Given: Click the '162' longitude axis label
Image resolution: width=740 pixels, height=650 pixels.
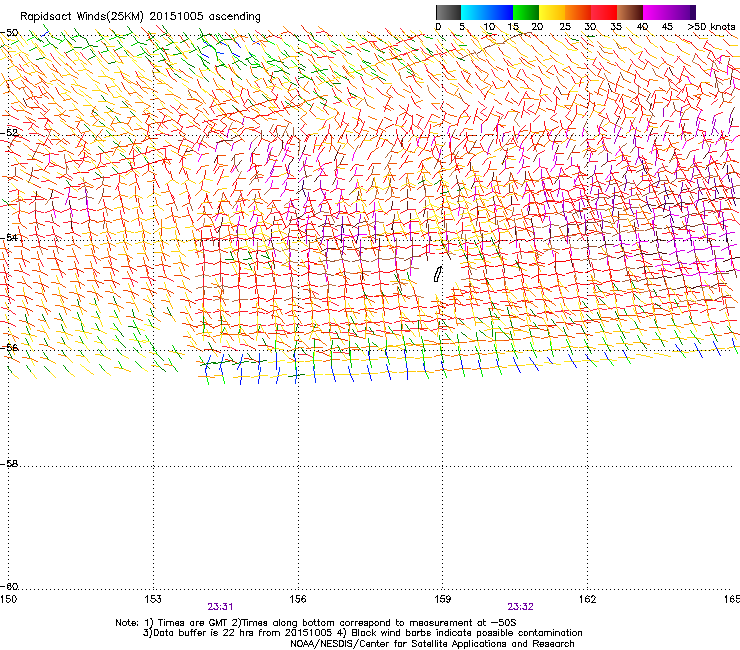Looking at the screenshot, I should (x=587, y=599).
